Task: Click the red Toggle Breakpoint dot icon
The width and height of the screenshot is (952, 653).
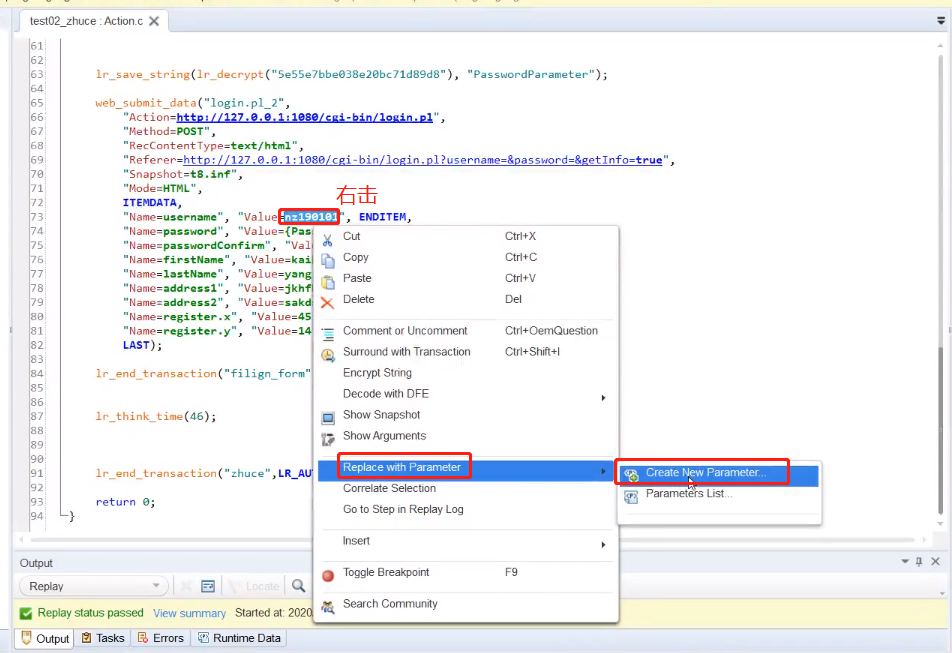Action: (x=328, y=575)
